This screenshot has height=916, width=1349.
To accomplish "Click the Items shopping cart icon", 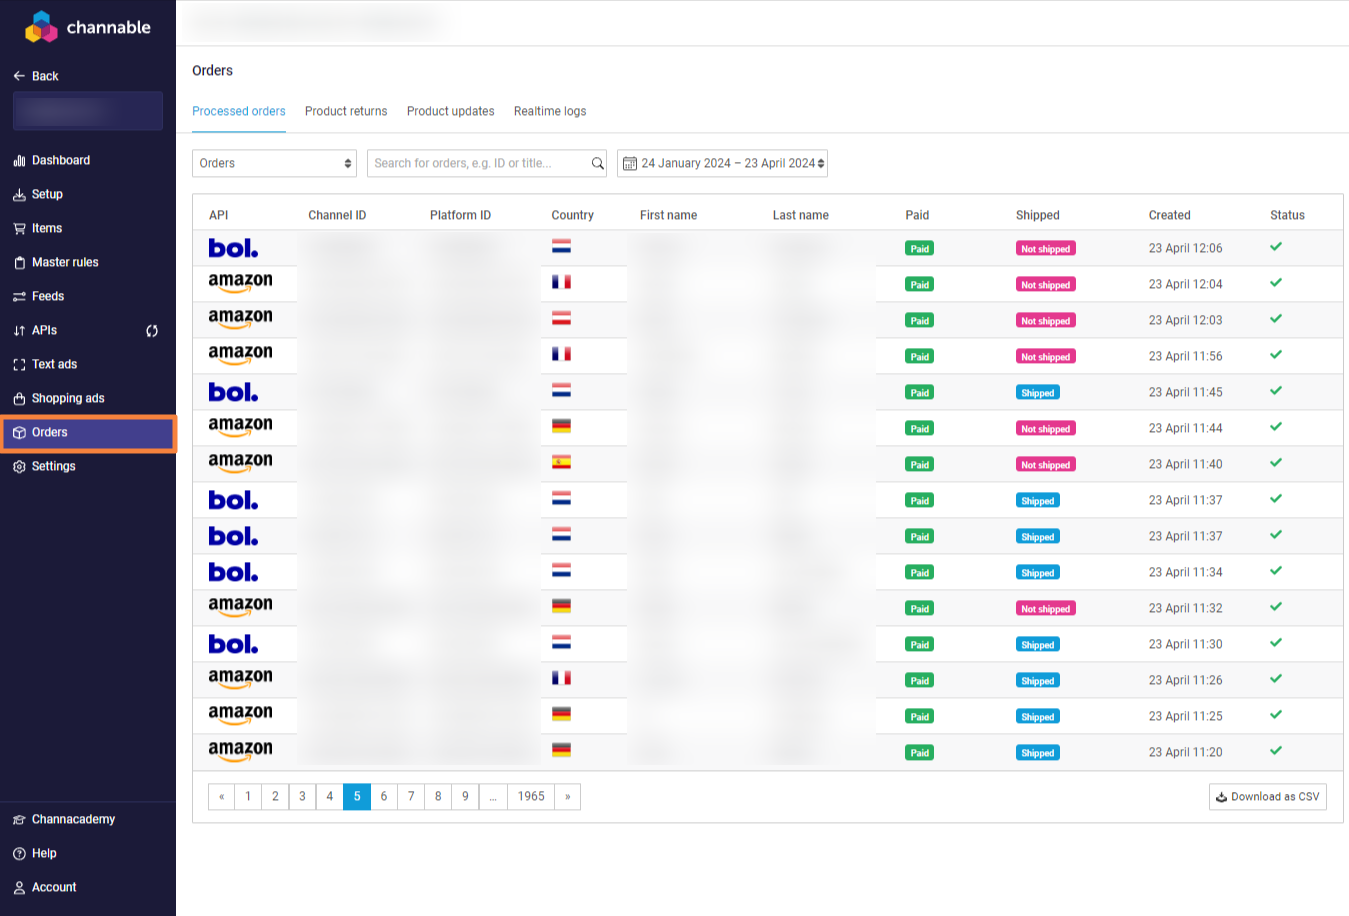I will [19, 229].
